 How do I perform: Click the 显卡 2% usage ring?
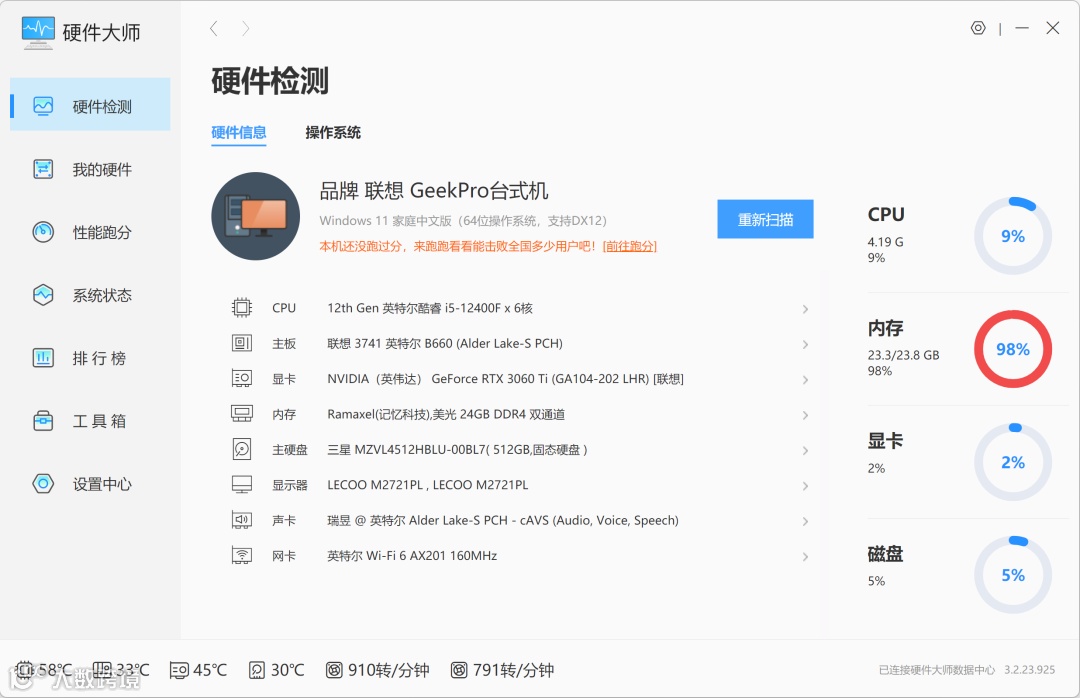click(x=1012, y=462)
